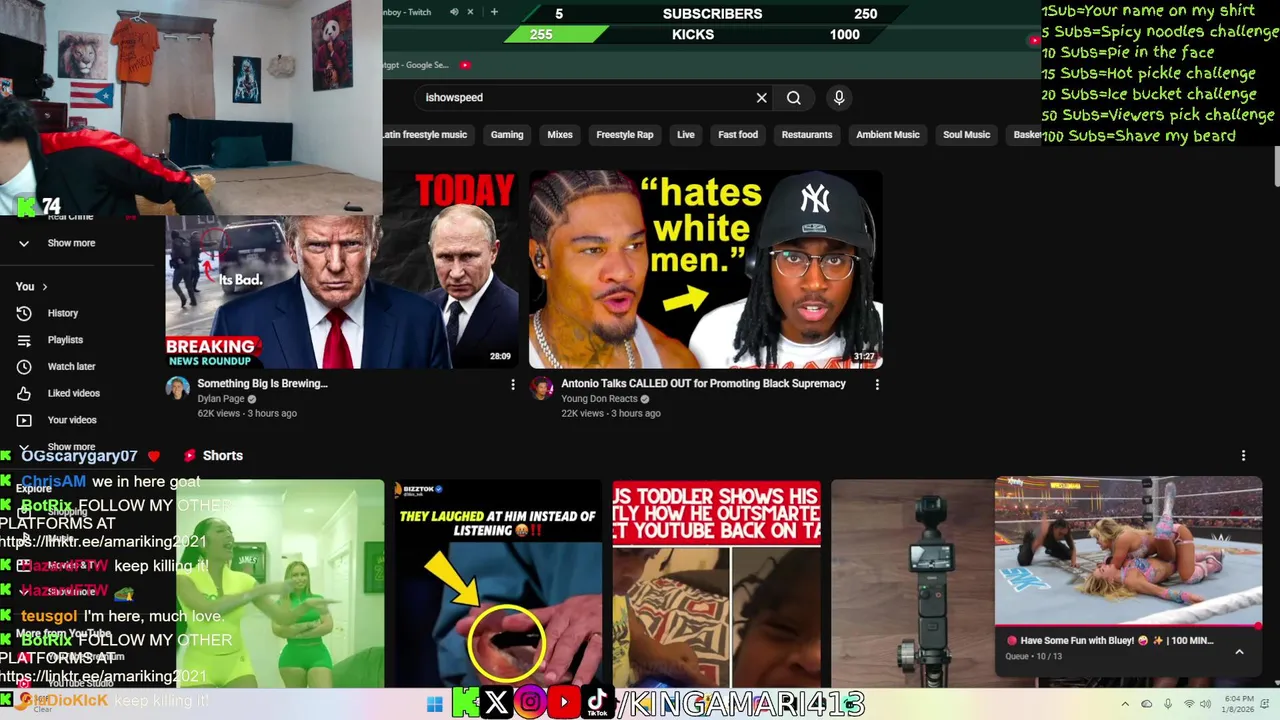Open Dylan Page channel avatar

point(177,389)
